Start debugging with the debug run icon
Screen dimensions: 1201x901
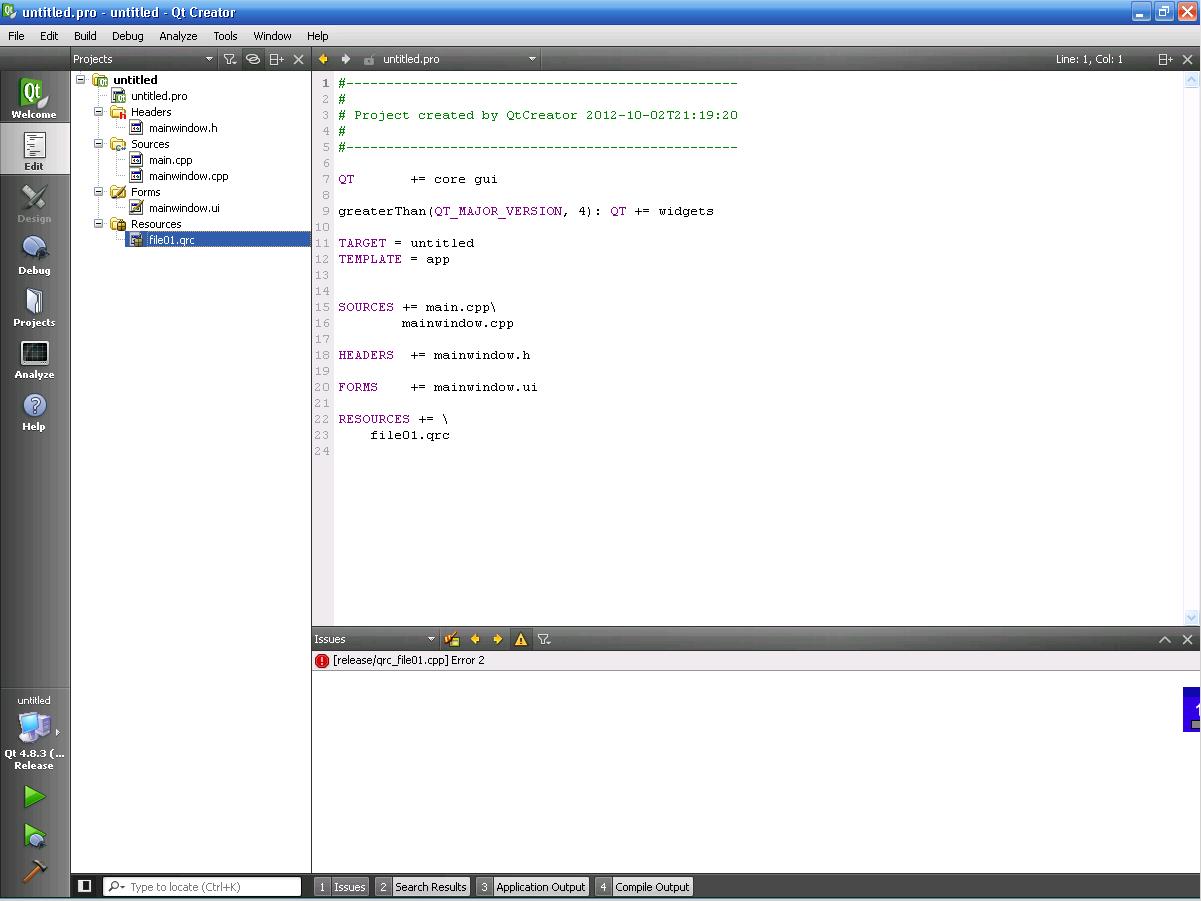coord(34,835)
